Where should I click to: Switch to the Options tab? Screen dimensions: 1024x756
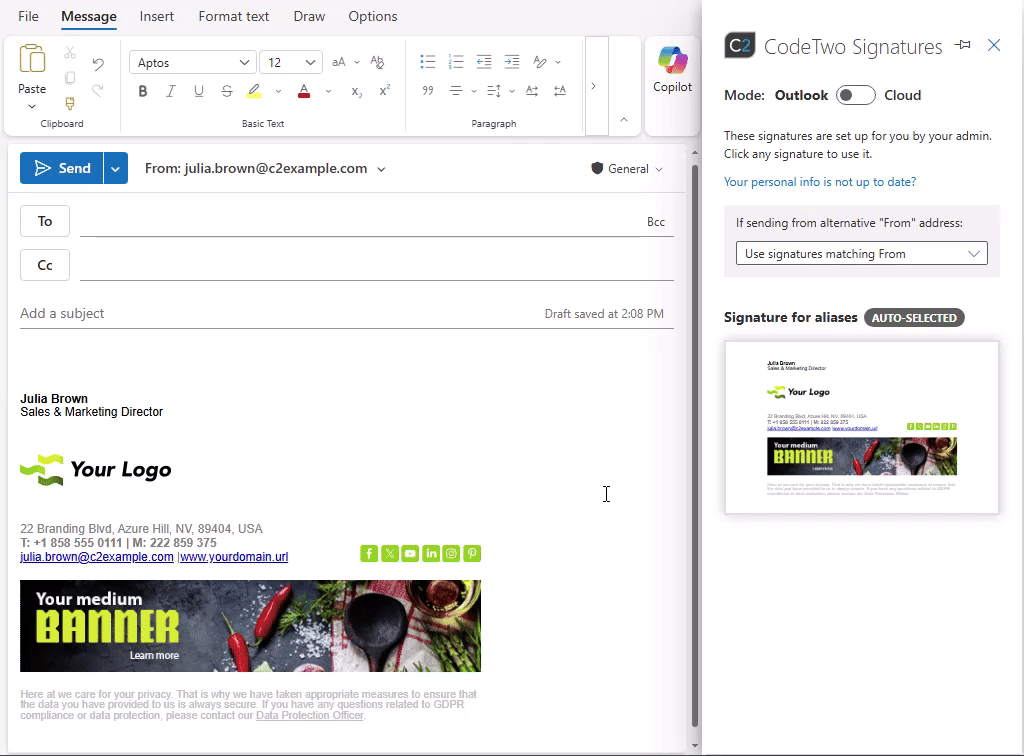tap(372, 16)
